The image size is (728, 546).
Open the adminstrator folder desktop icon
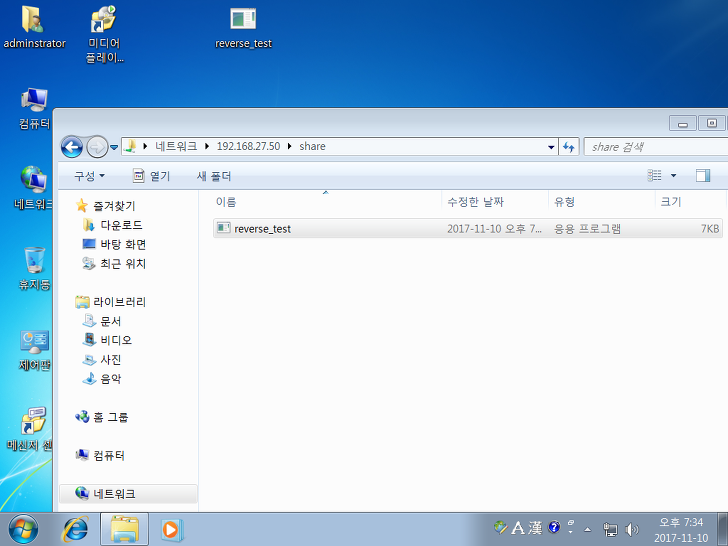point(34,27)
